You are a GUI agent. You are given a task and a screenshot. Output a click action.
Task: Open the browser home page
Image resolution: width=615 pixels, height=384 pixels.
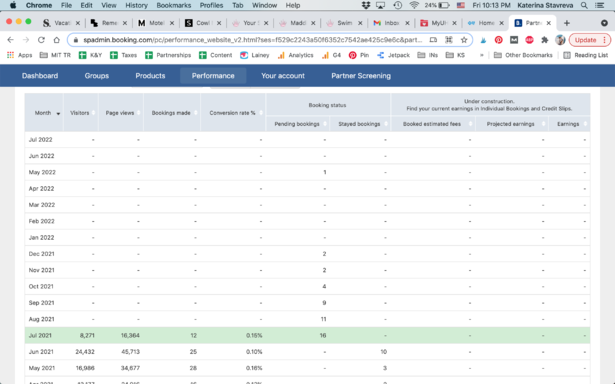pos(56,40)
